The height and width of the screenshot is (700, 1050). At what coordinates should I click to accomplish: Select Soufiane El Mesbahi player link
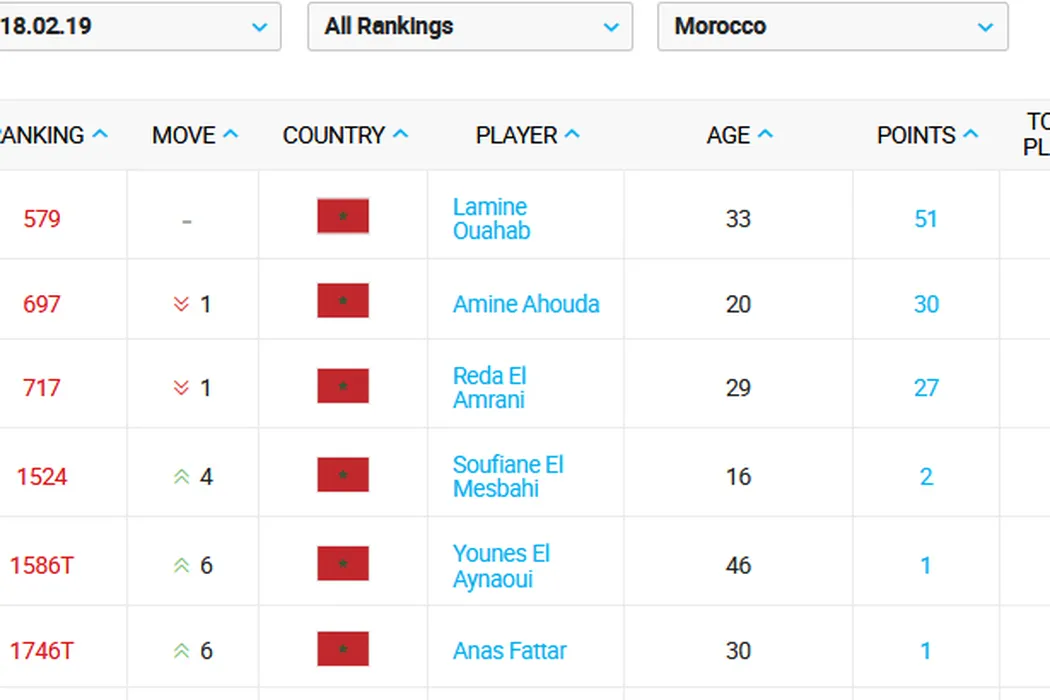(x=508, y=477)
